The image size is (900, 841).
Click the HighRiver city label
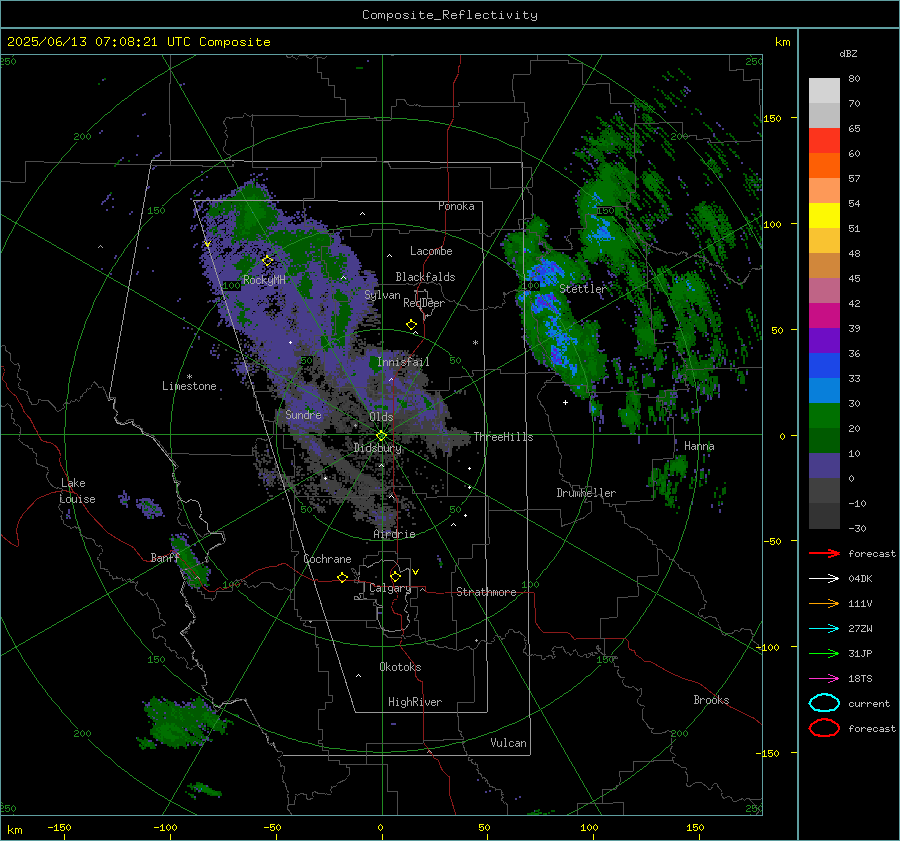pos(415,702)
